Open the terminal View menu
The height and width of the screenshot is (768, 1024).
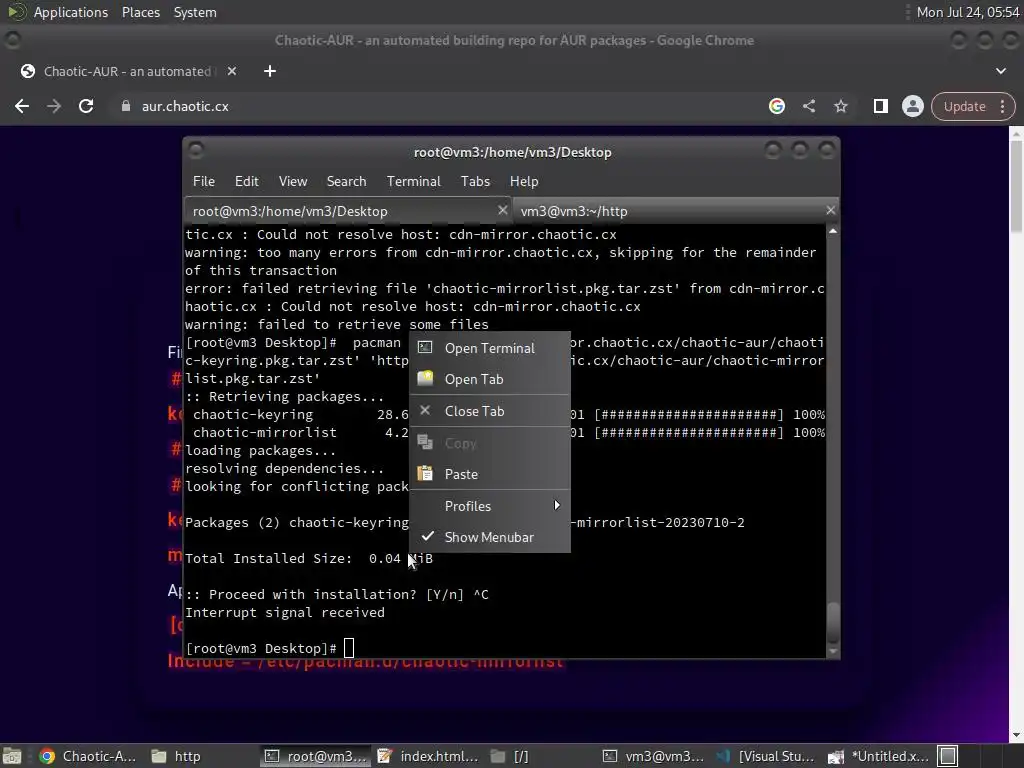(x=293, y=182)
